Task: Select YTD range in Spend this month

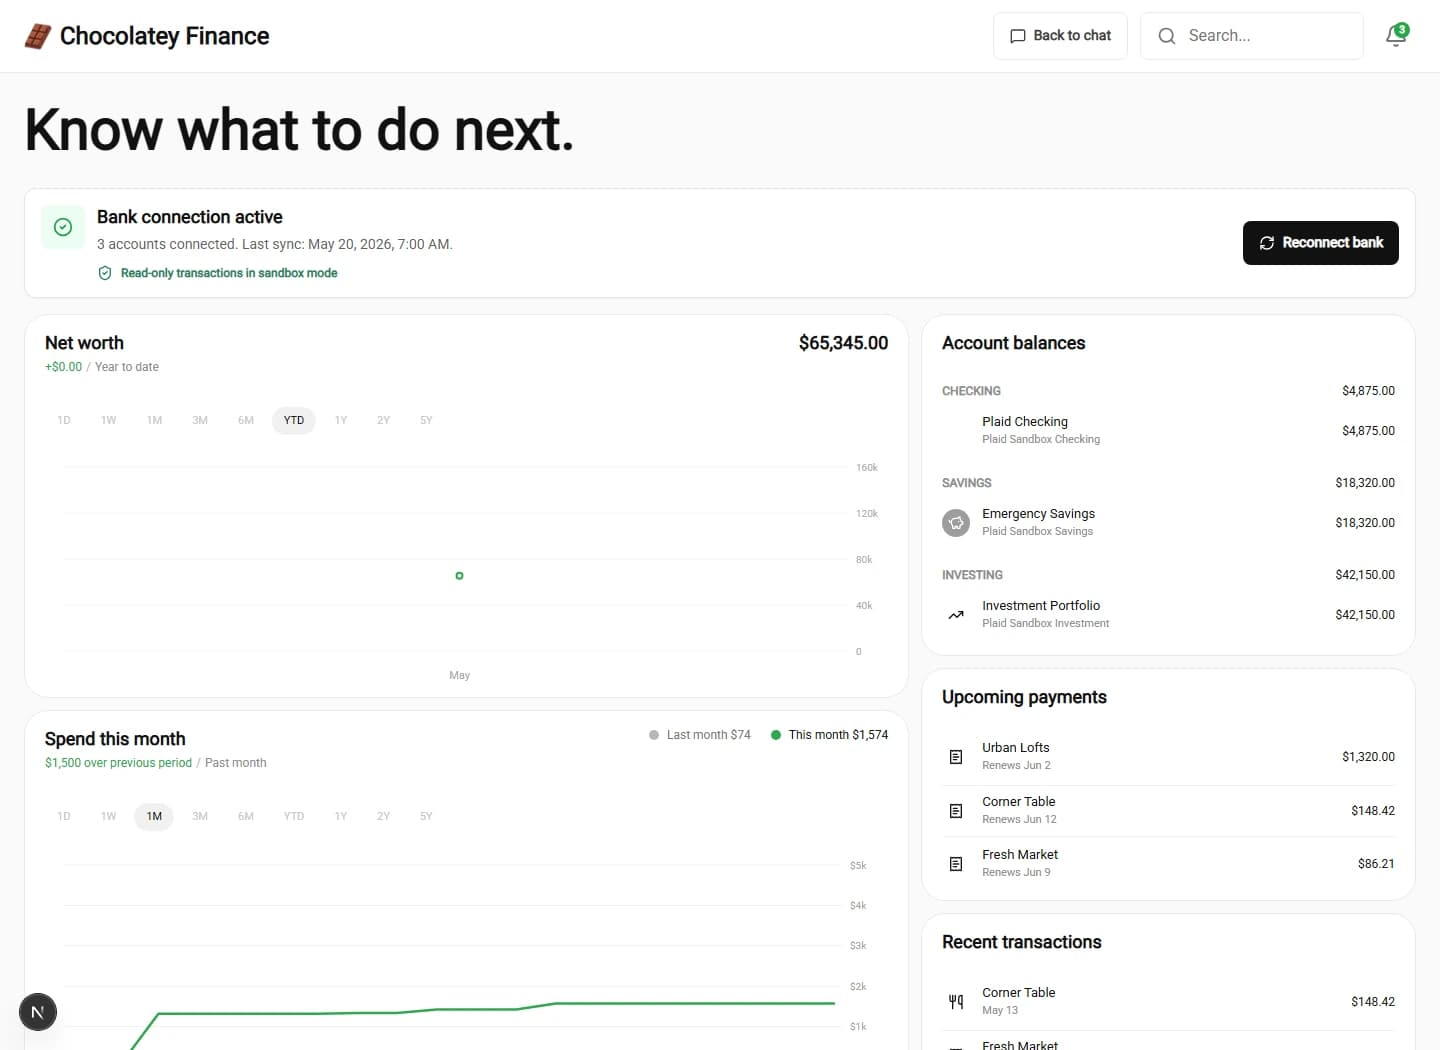Action: [294, 816]
